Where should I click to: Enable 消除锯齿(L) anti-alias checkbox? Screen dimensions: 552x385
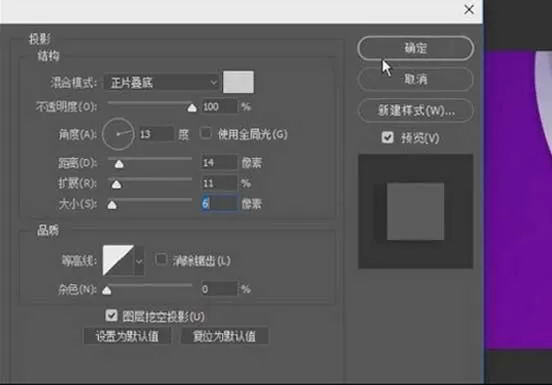[161, 259]
